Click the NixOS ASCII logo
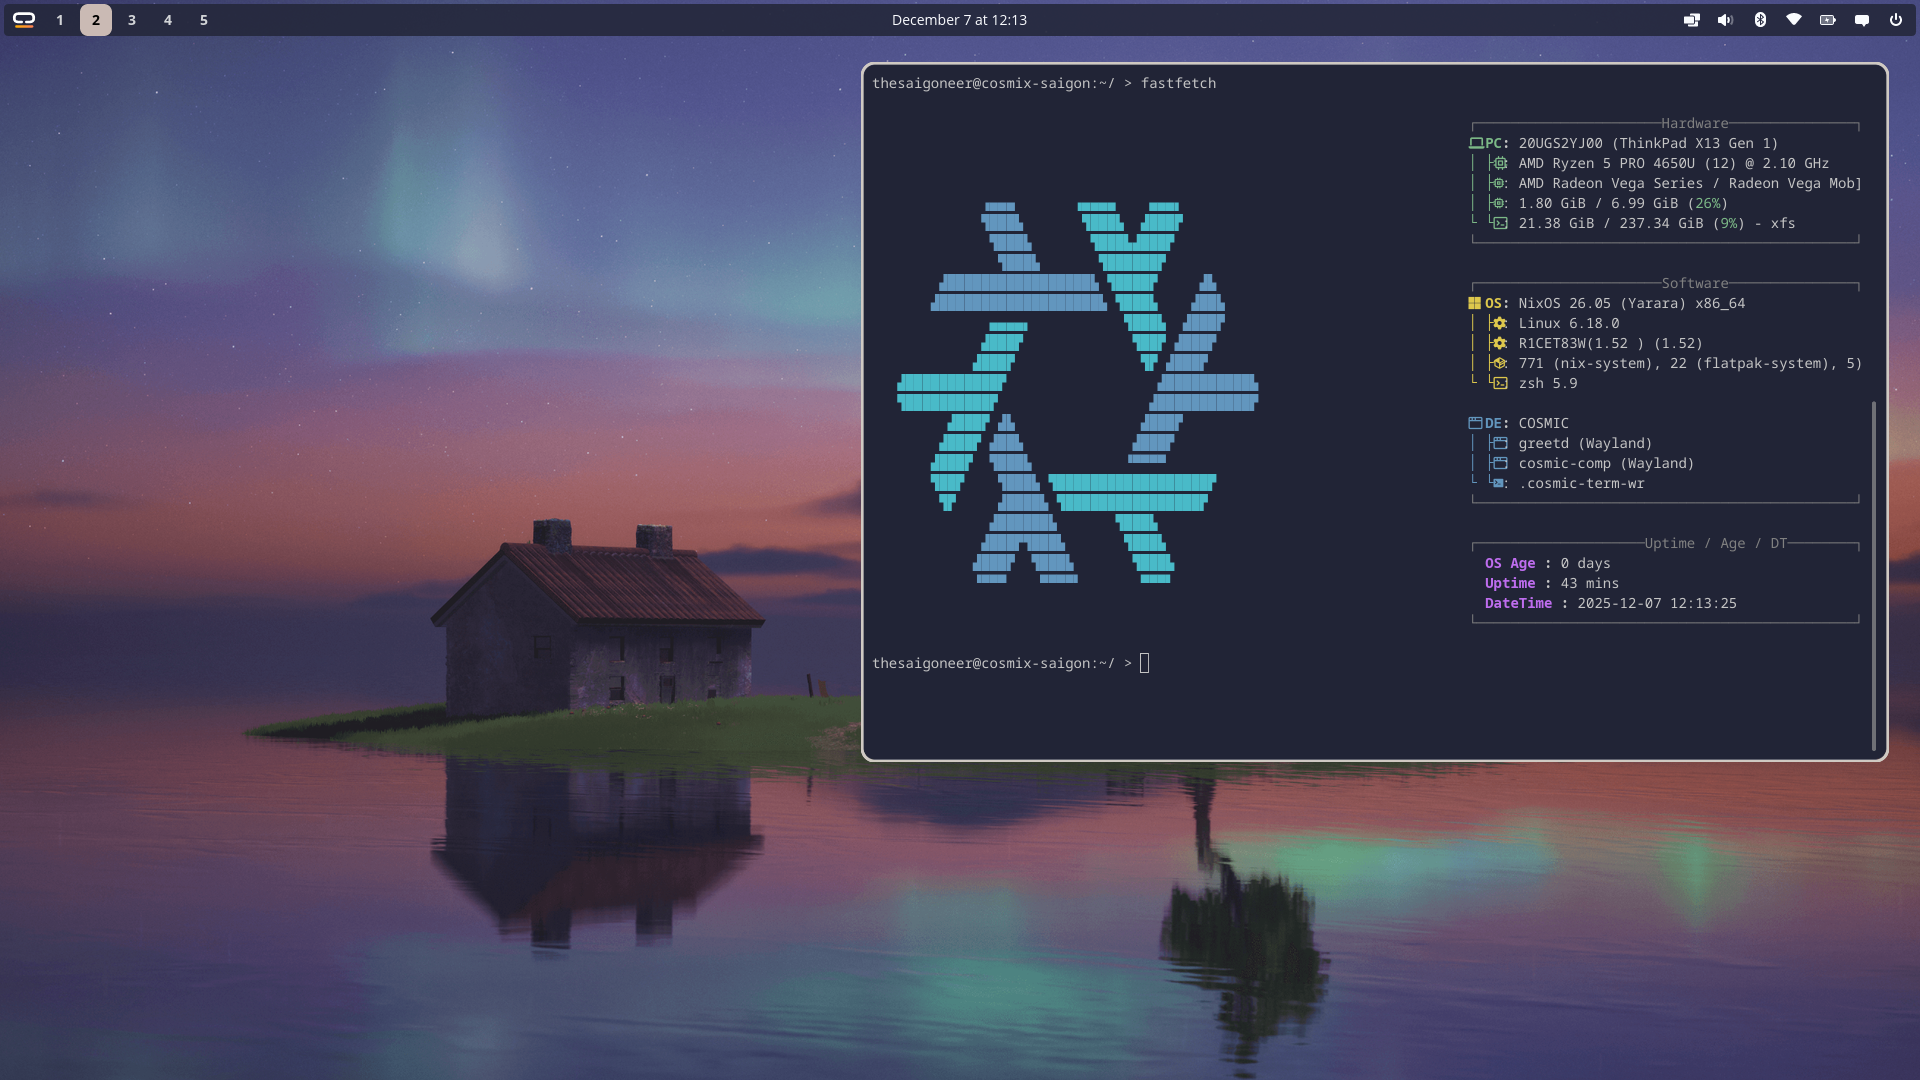 pos(1077,392)
